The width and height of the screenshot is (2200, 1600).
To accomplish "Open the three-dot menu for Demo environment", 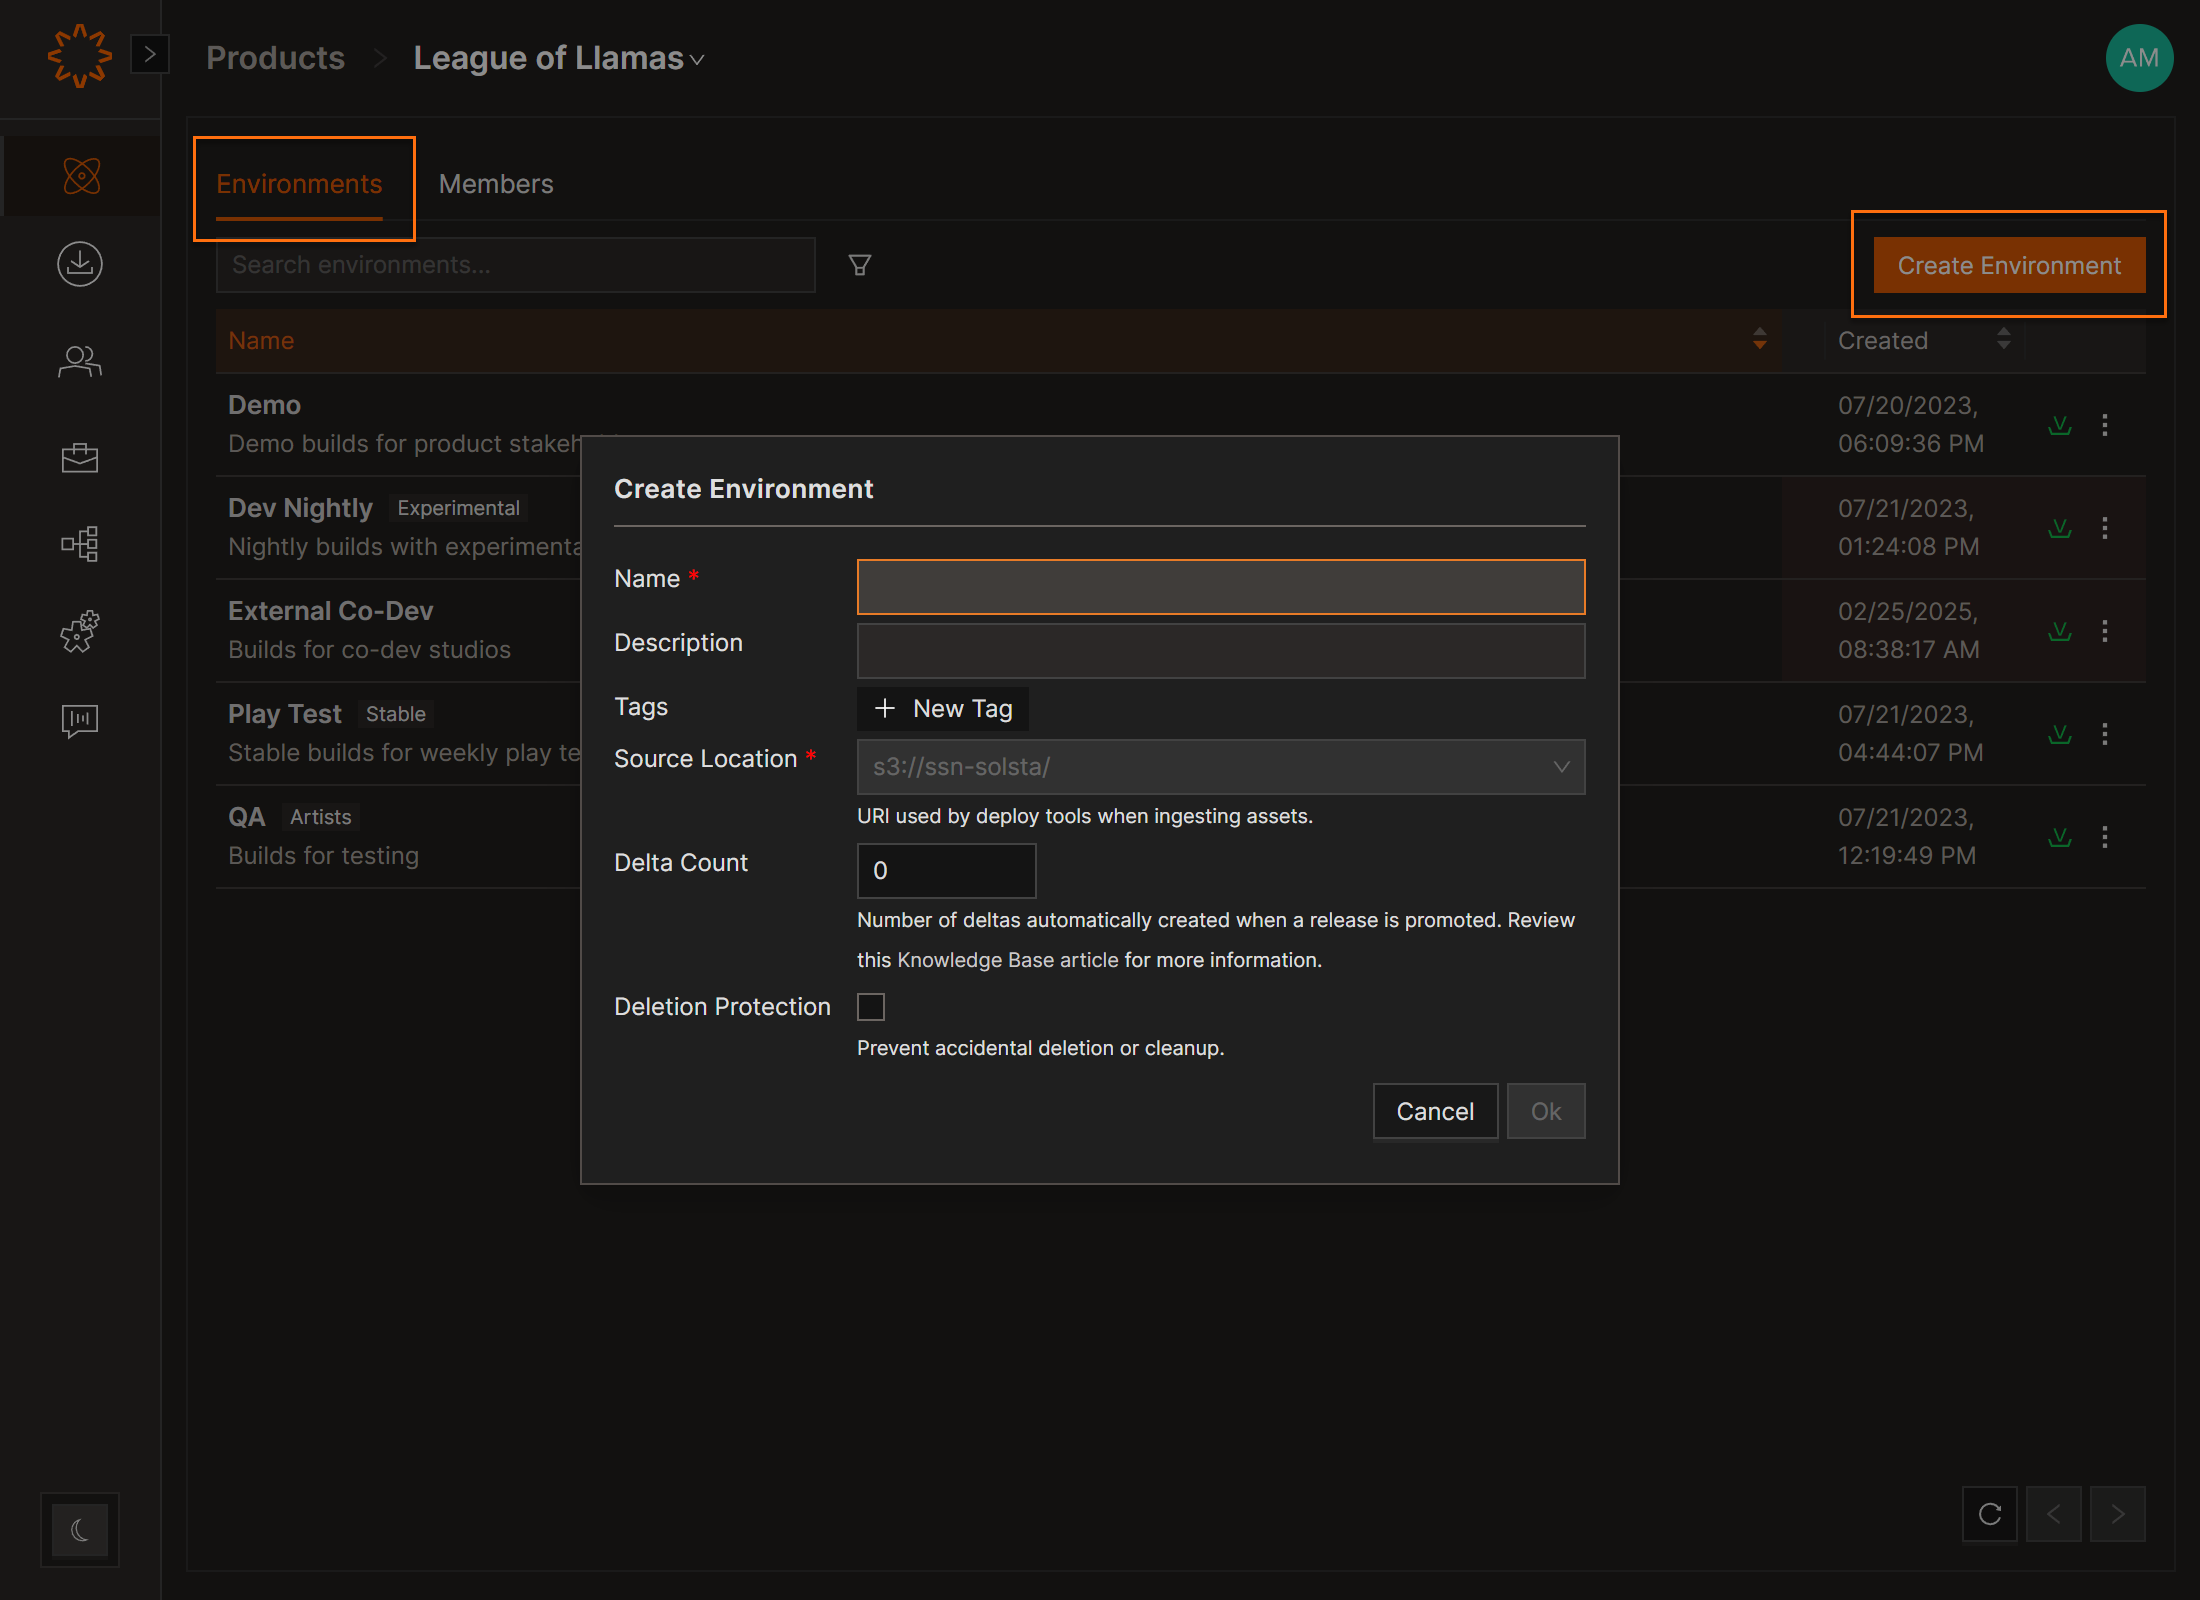I will [x=2105, y=425].
